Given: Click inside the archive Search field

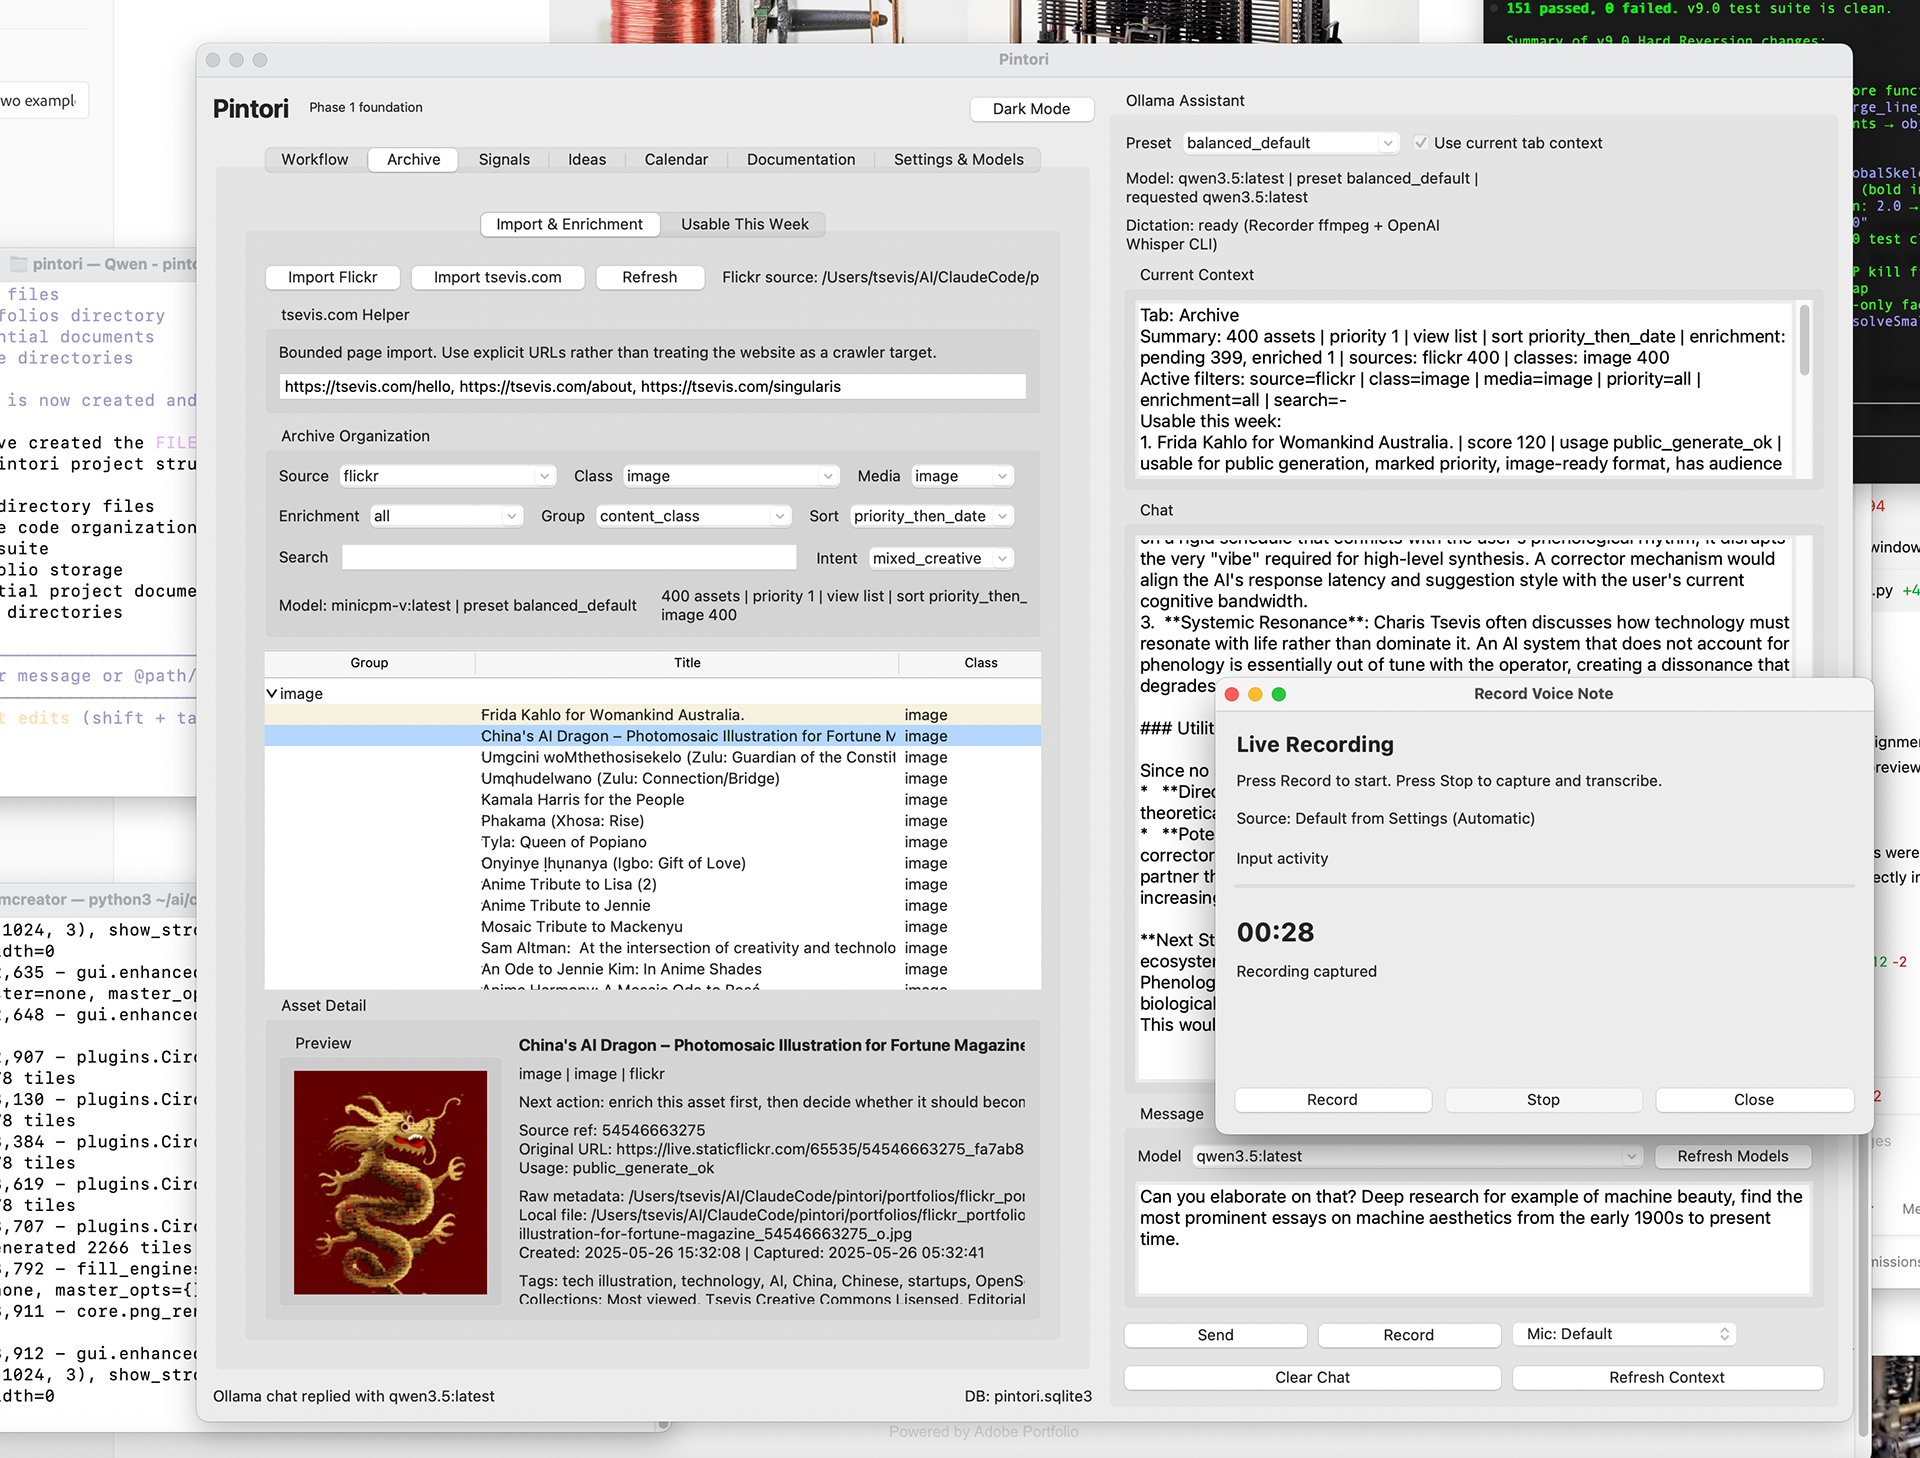Looking at the screenshot, I should (568, 557).
